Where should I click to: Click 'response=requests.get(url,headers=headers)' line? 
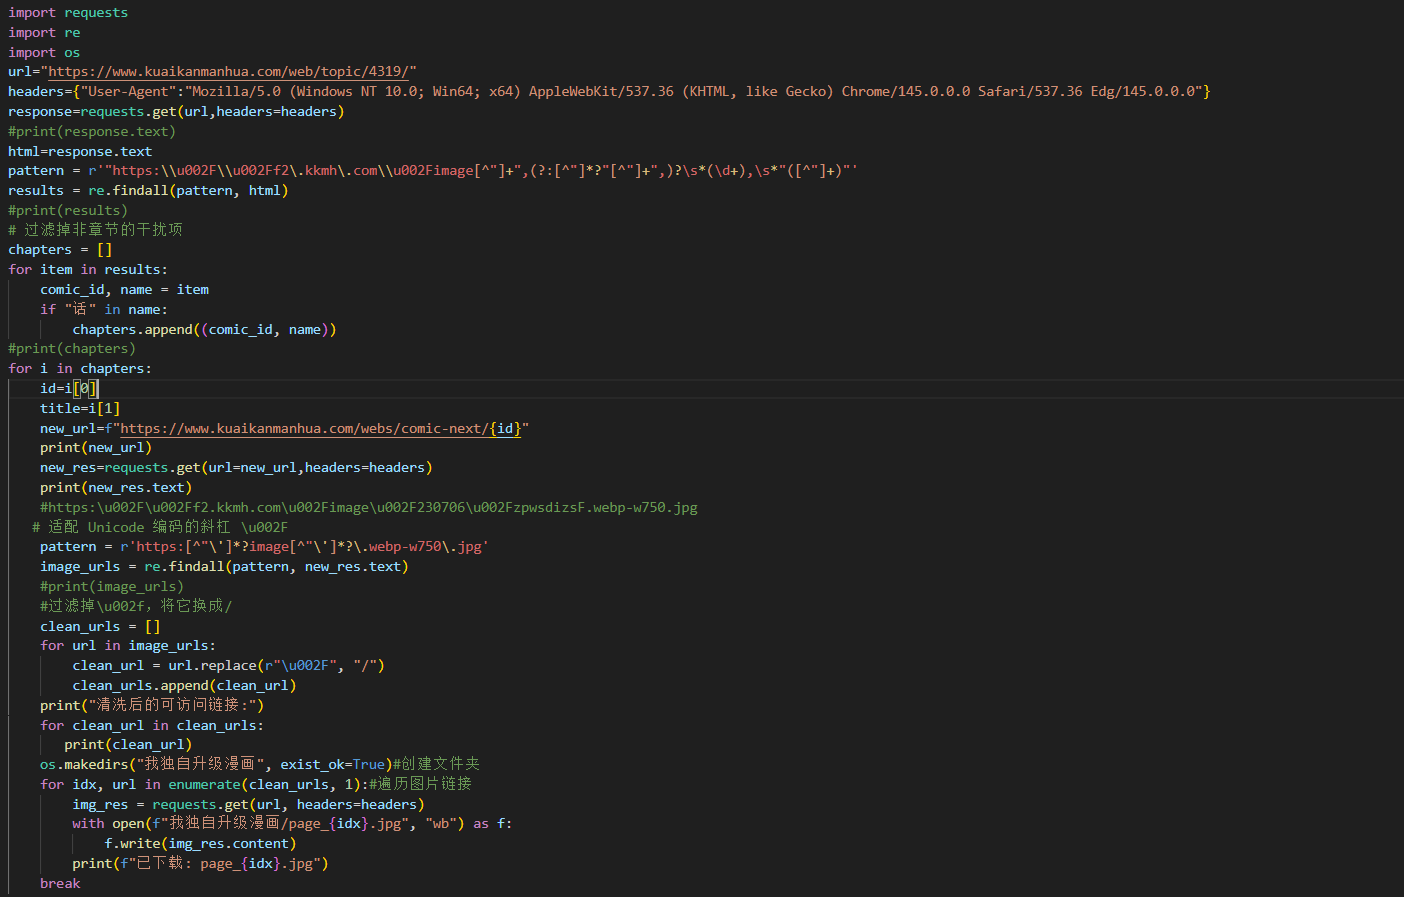(x=176, y=112)
